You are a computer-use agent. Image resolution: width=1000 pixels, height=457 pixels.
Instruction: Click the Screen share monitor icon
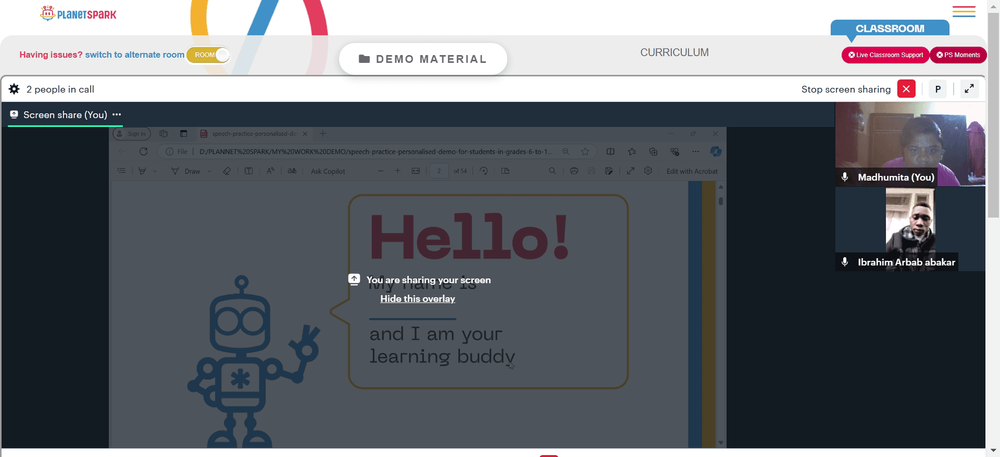[x=14, y=115]
